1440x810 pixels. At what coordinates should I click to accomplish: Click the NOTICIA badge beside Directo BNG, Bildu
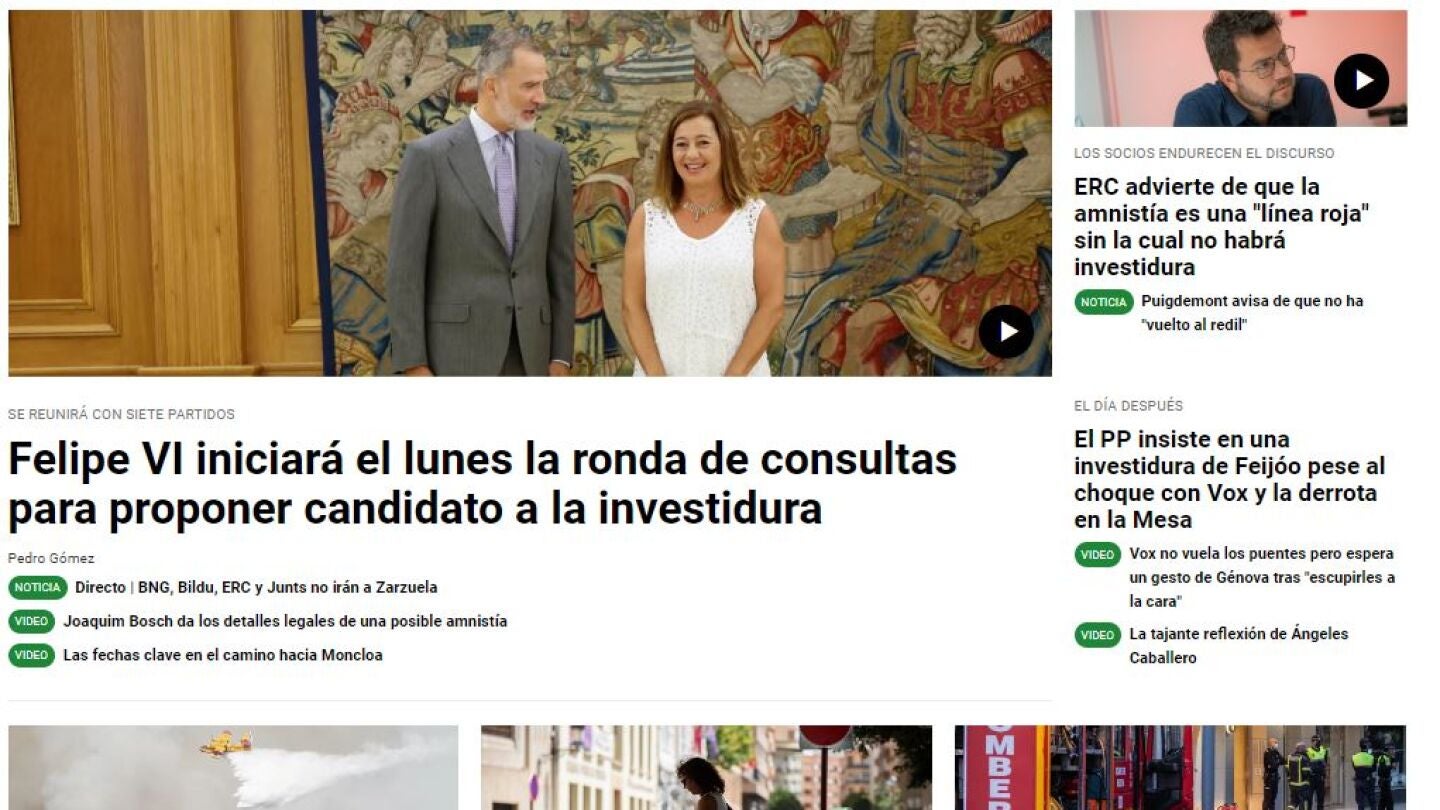(x=38, y=588)
